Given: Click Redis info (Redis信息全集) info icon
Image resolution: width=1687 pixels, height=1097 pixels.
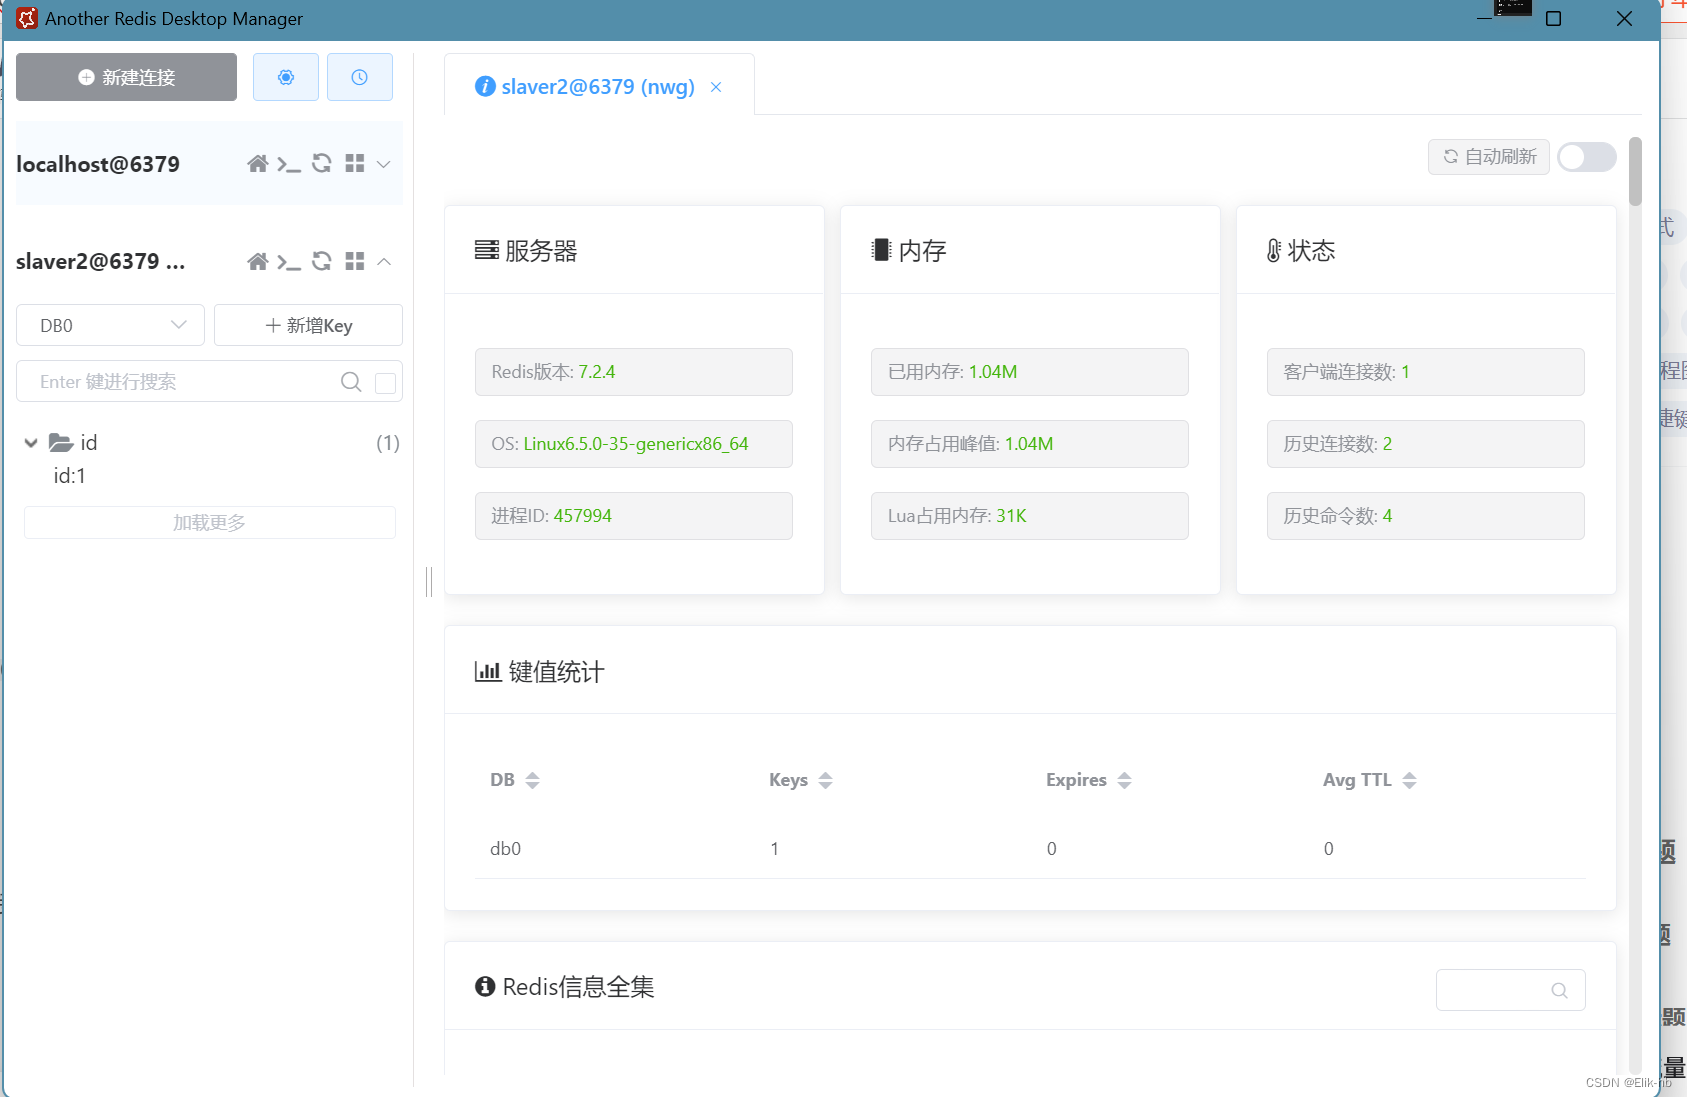Looking at the screenshot, I should pos(485,987).
